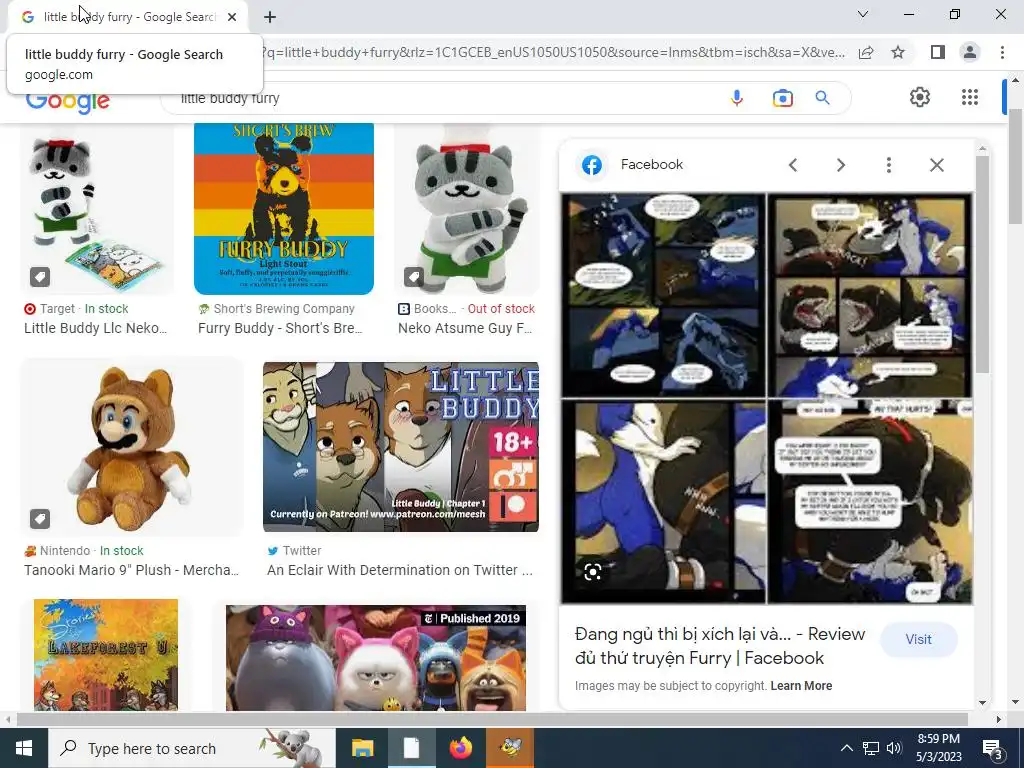This screenshot has height=768, width=1024.
Task: Open Target Little Buddy Neko plush thumbnail
Action: click(97, 209)
